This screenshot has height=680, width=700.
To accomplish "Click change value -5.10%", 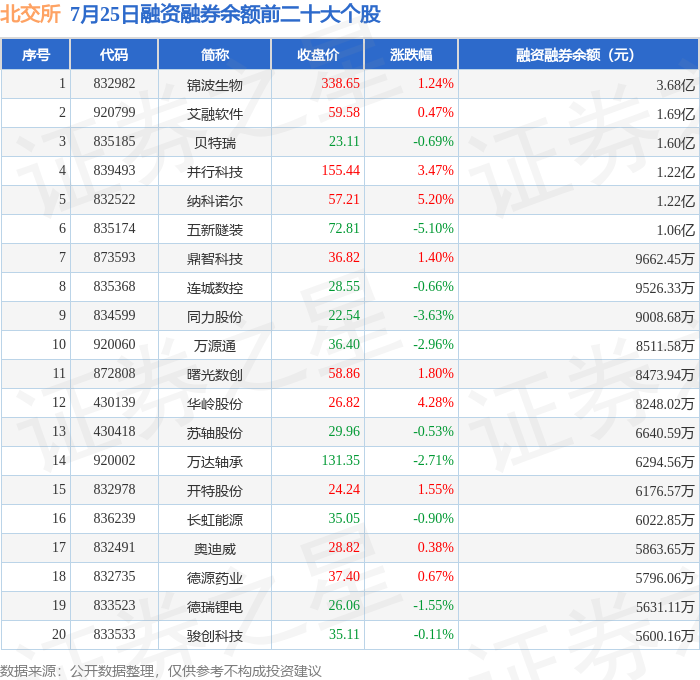I will pyautogui.click(x=433, y=229).
